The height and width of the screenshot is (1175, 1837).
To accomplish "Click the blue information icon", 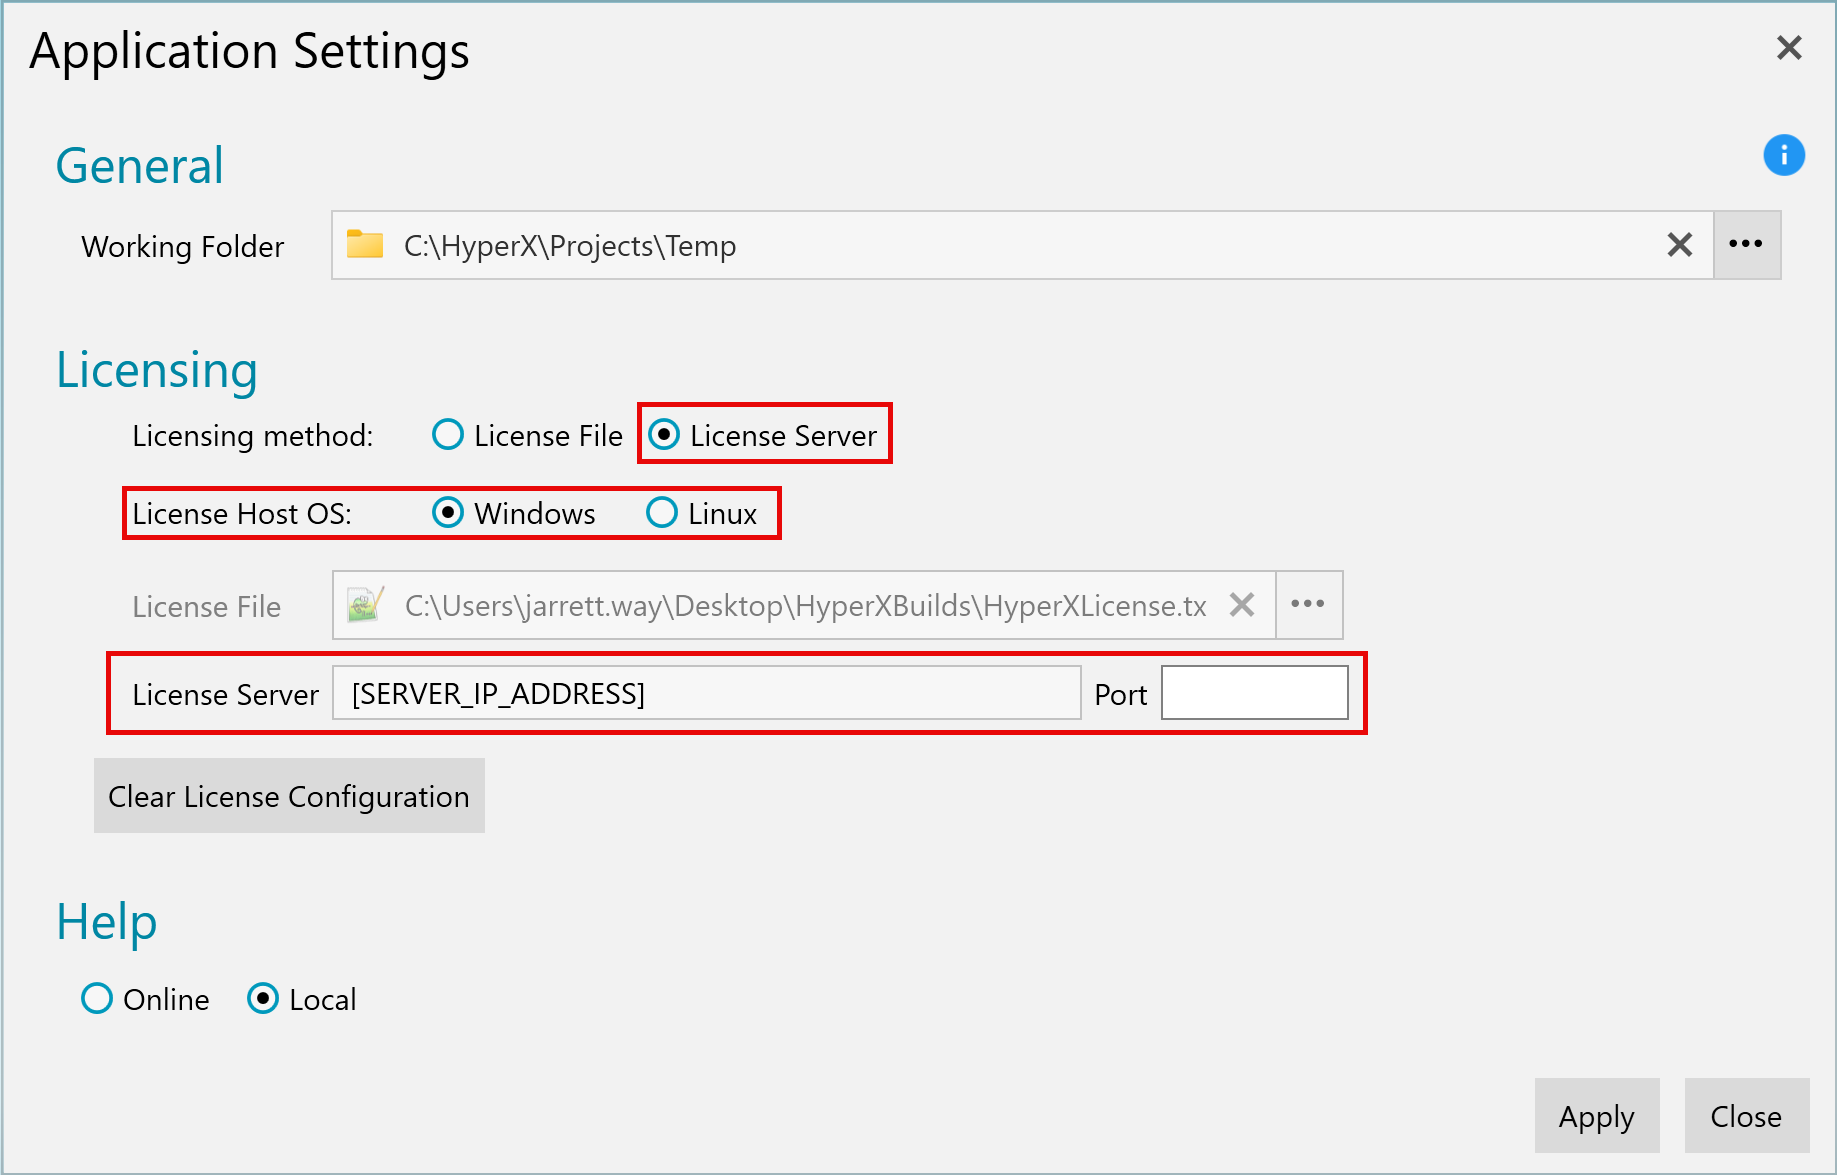I will 1784,155.
